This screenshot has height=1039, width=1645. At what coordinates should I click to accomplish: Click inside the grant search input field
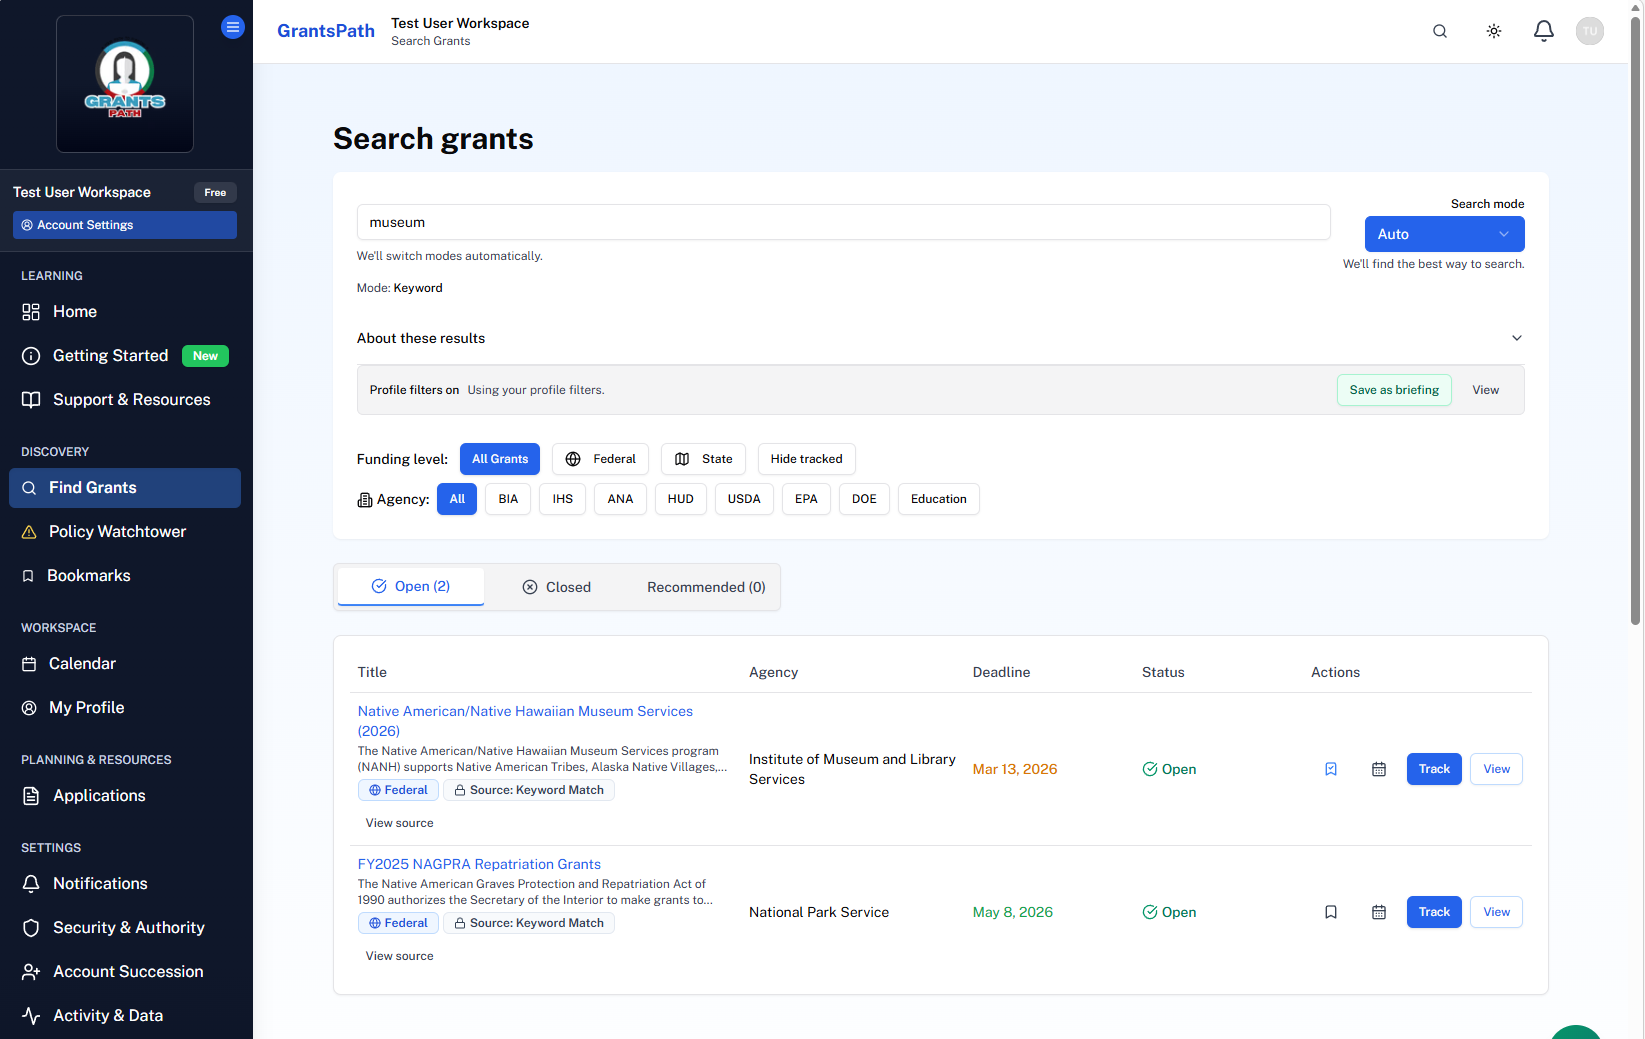pos(843,222)
